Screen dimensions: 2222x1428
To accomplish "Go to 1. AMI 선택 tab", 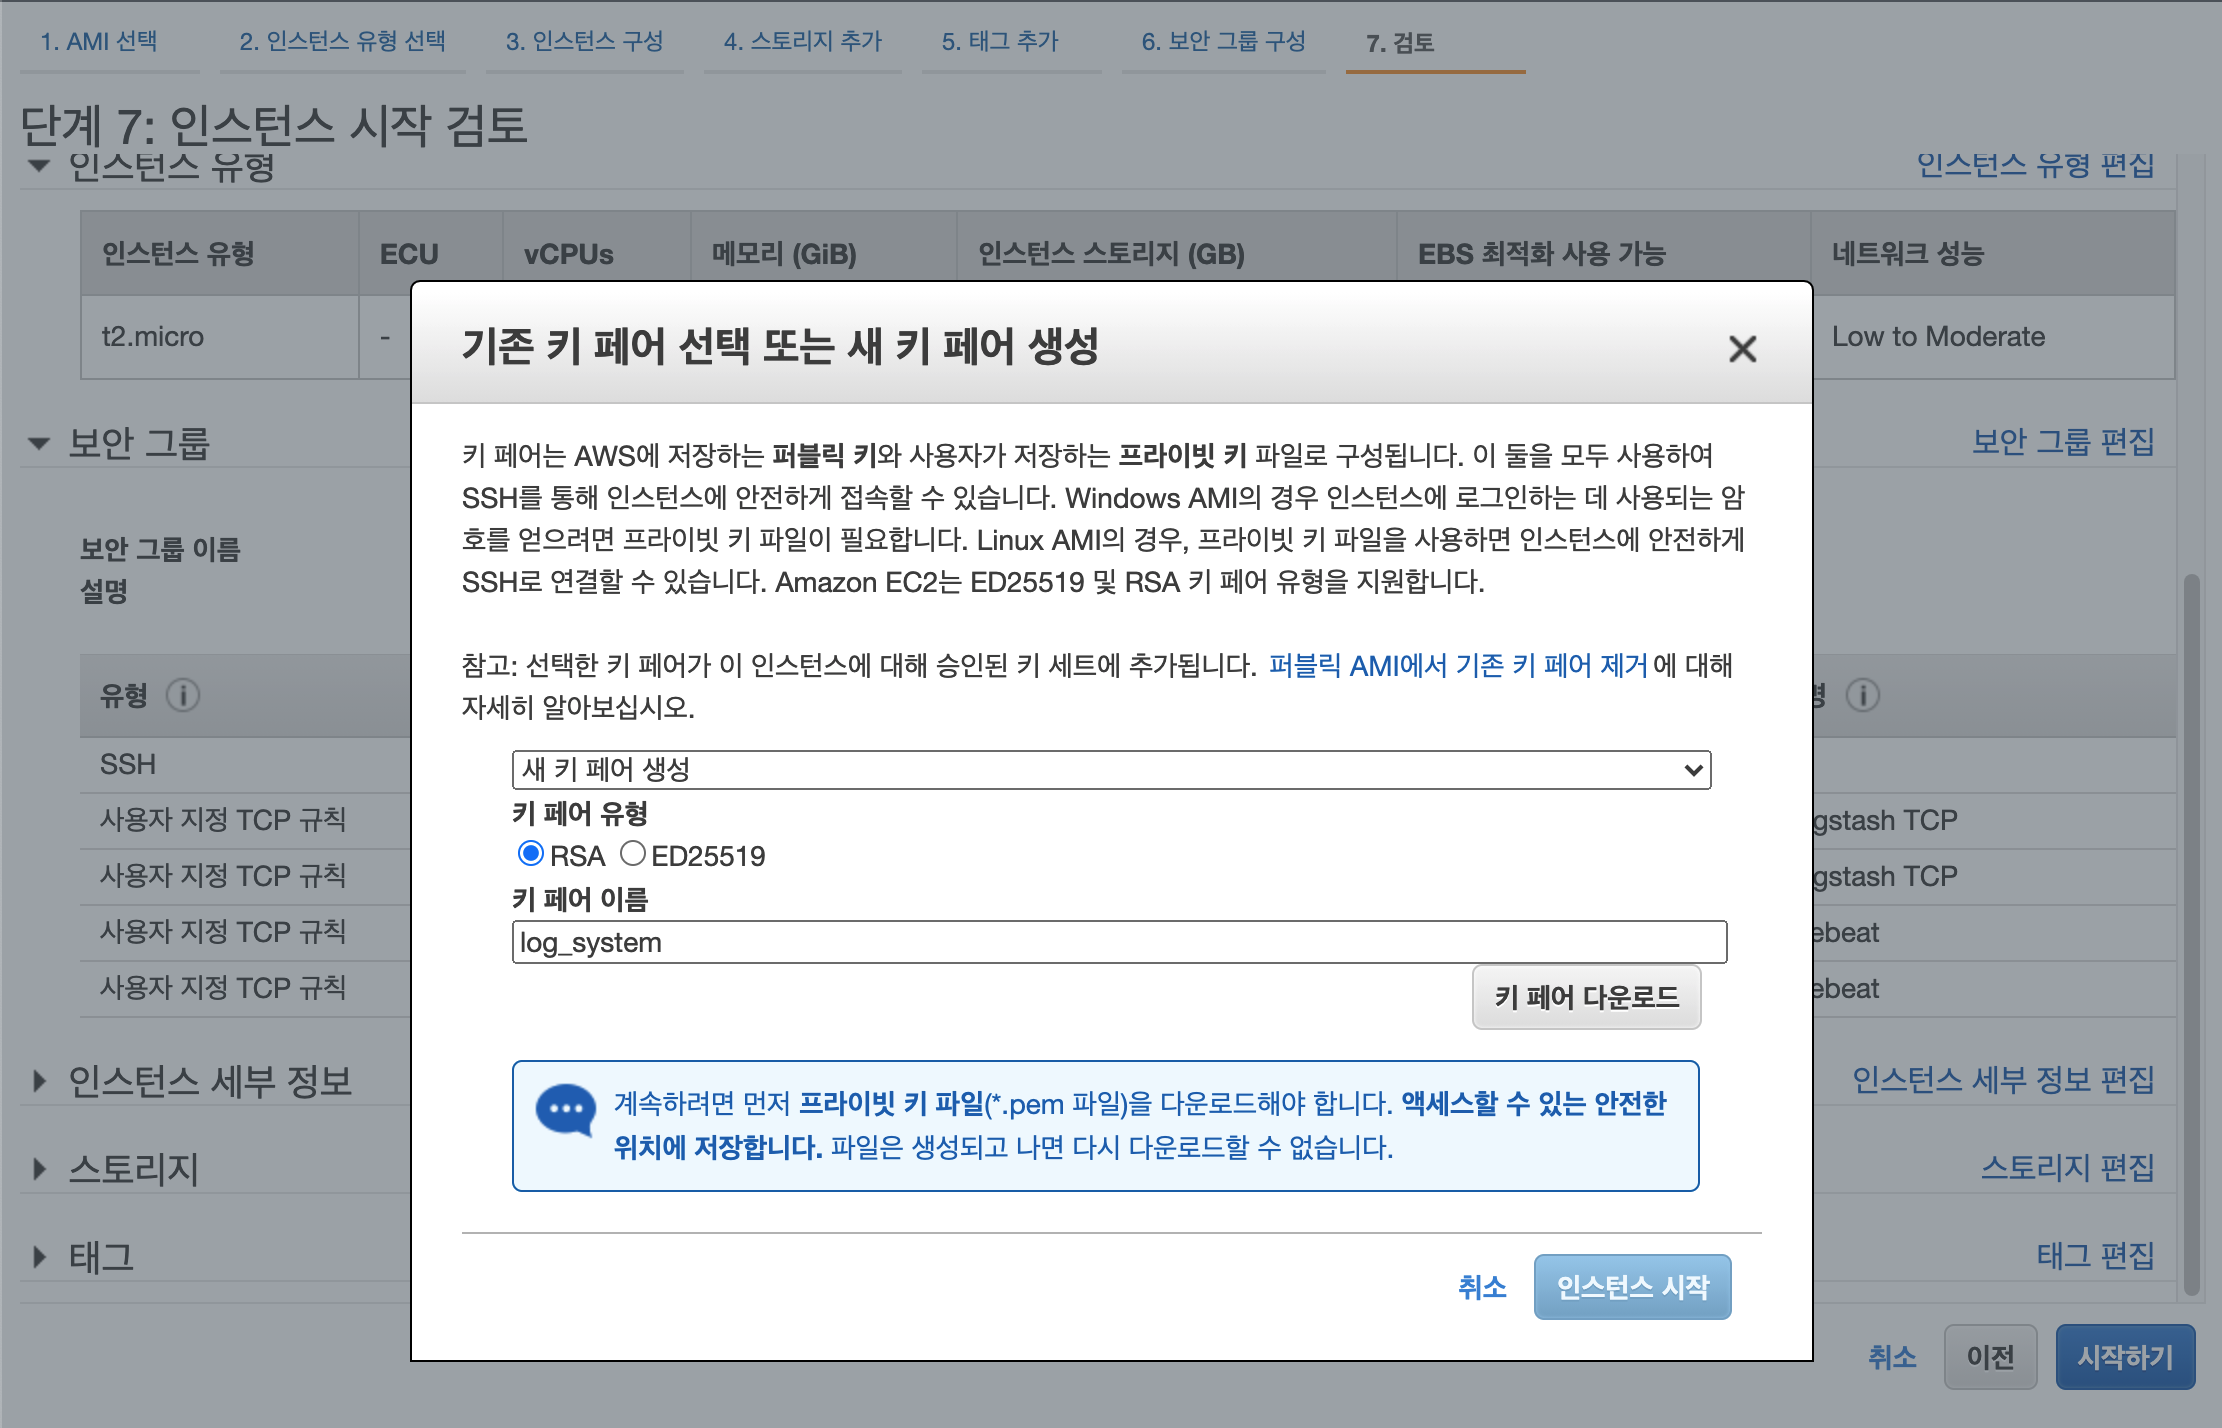I will [x=99, y=42].
